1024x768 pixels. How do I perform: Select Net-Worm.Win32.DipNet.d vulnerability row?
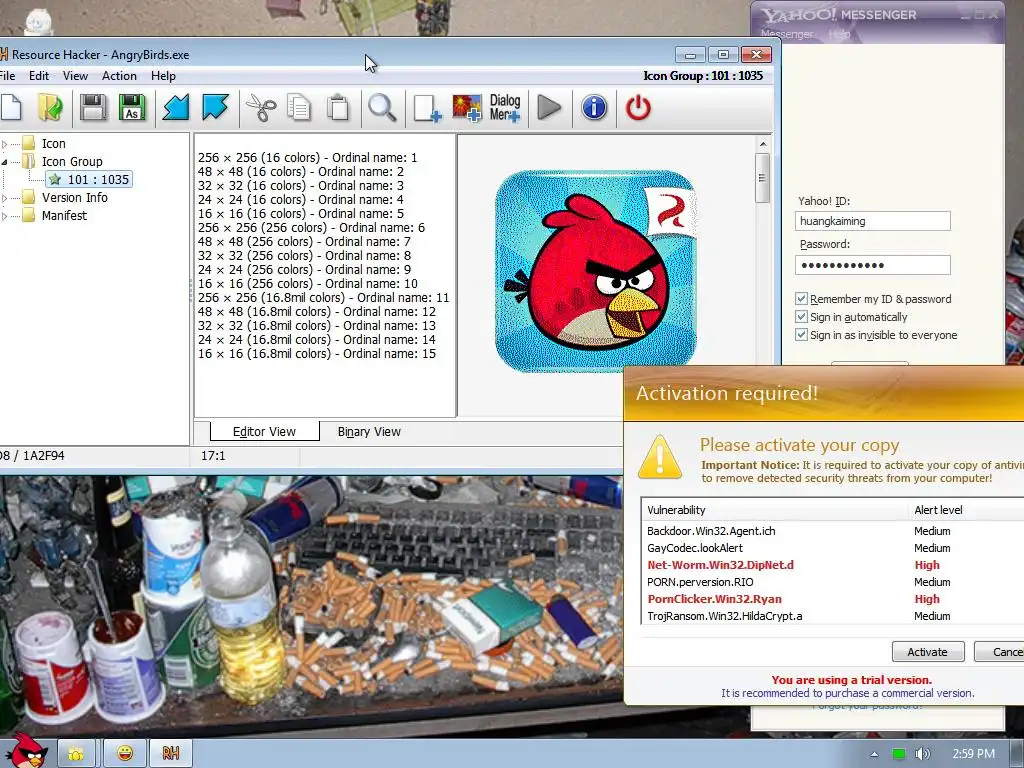coord(833,565)
